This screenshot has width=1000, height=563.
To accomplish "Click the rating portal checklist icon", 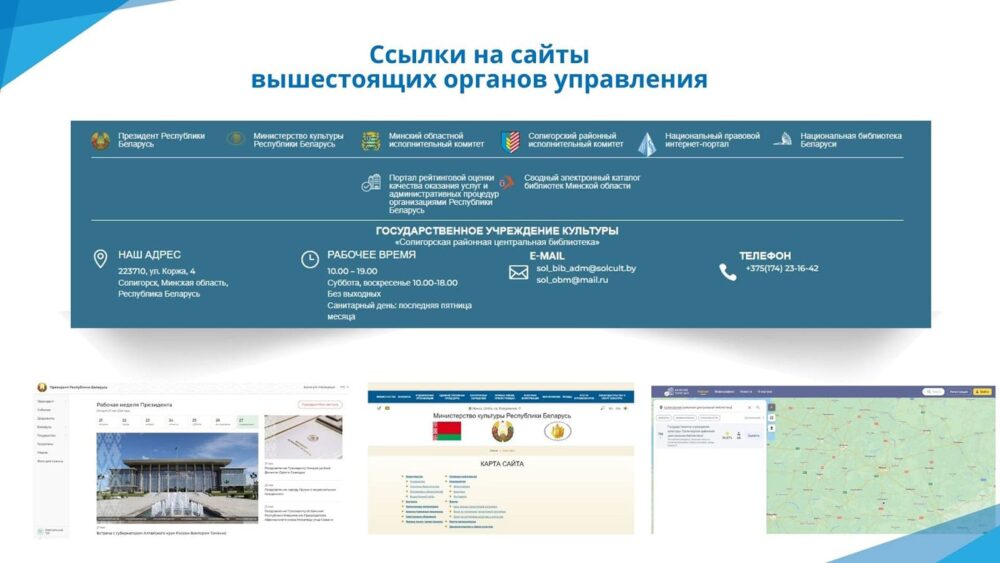I will 371,183.
